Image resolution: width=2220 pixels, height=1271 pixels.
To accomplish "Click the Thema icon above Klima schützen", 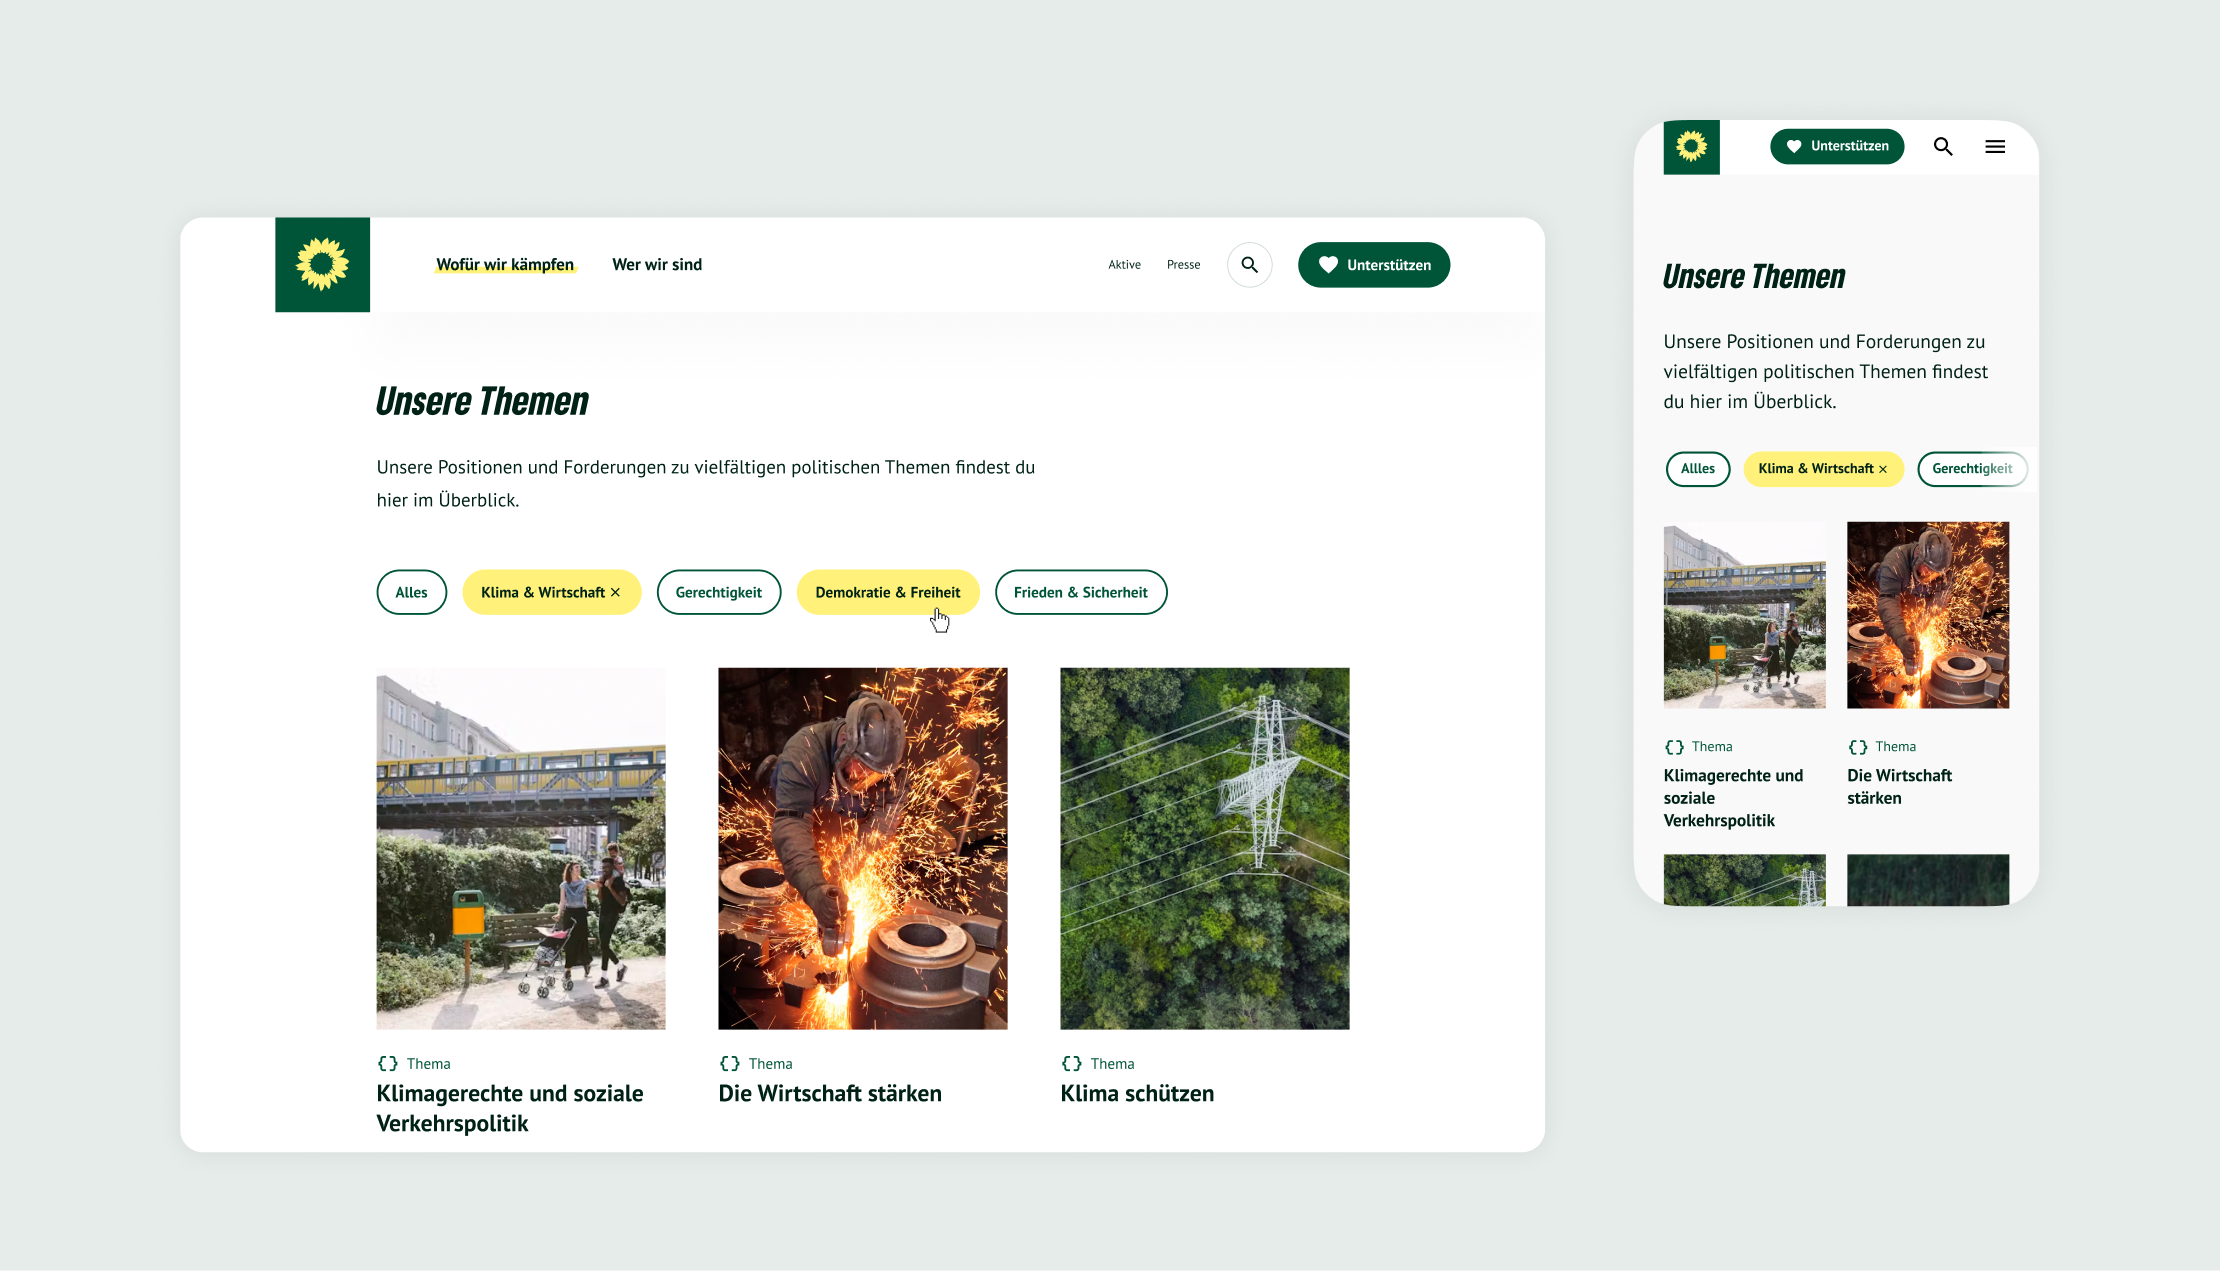I will click(x=1073, y=1063).
